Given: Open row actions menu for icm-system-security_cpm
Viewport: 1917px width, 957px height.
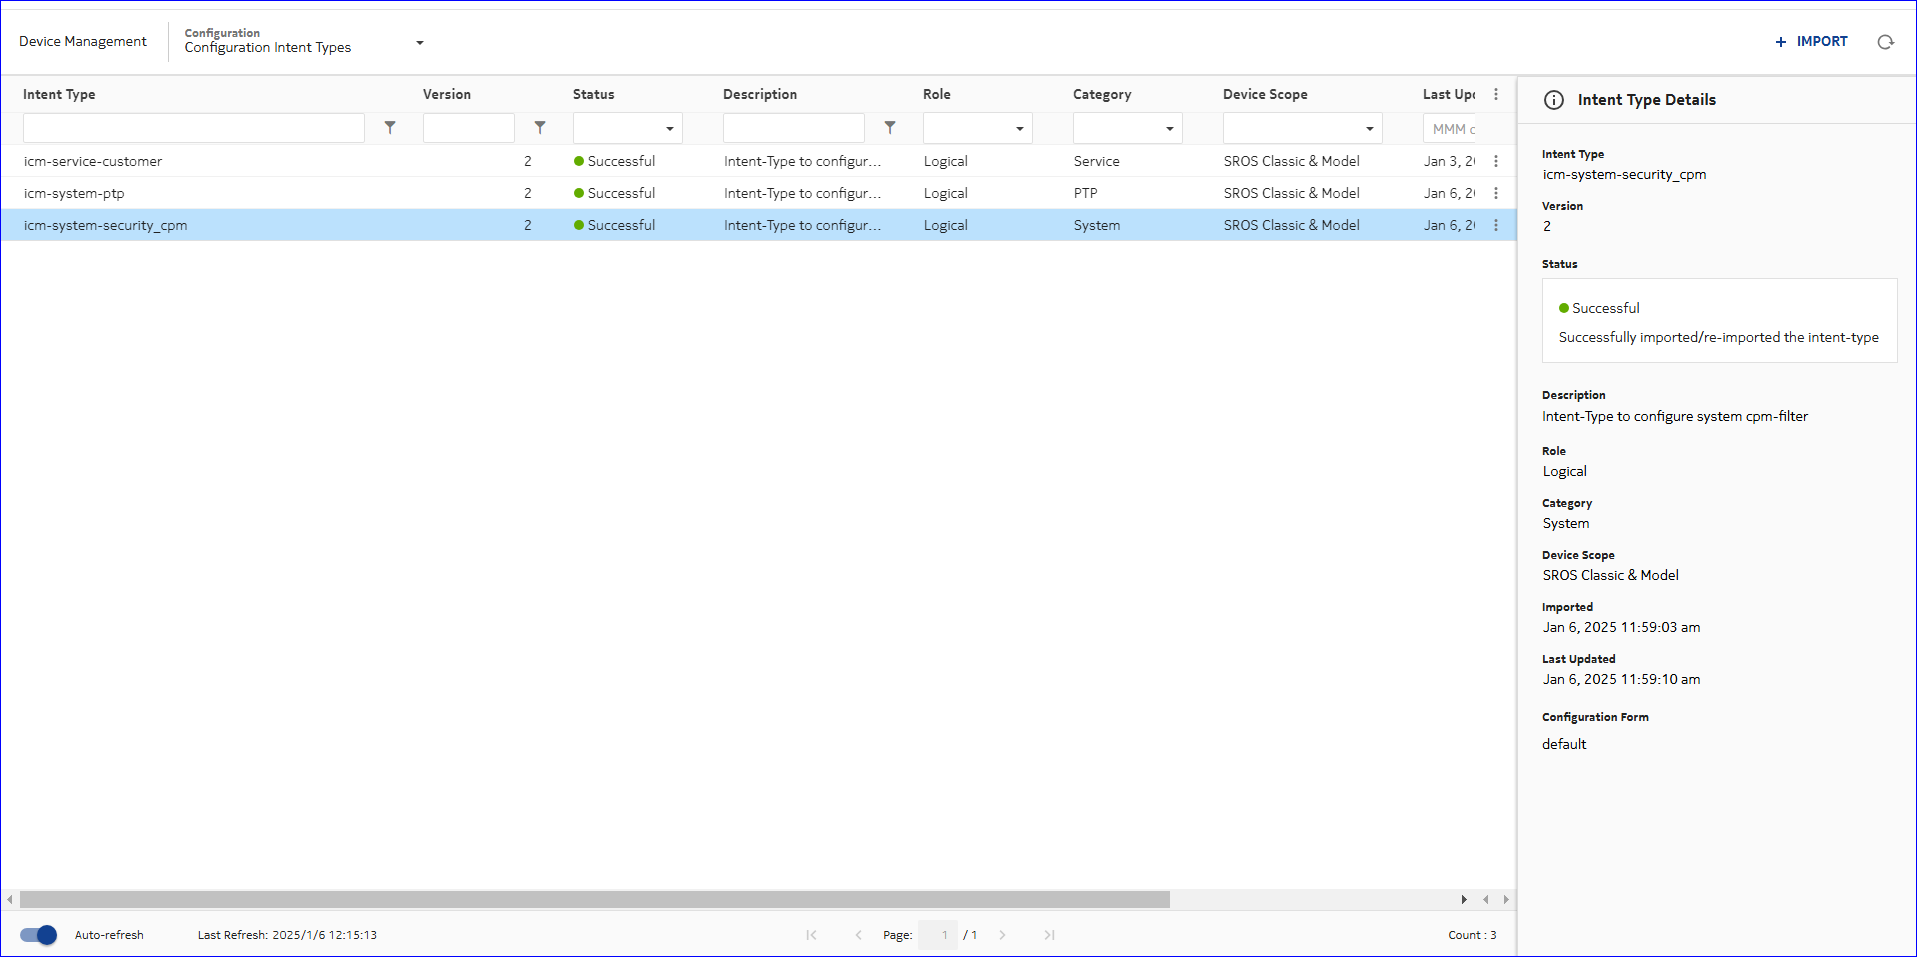Looking at the screenshot, I should [x=1496, y=225].
